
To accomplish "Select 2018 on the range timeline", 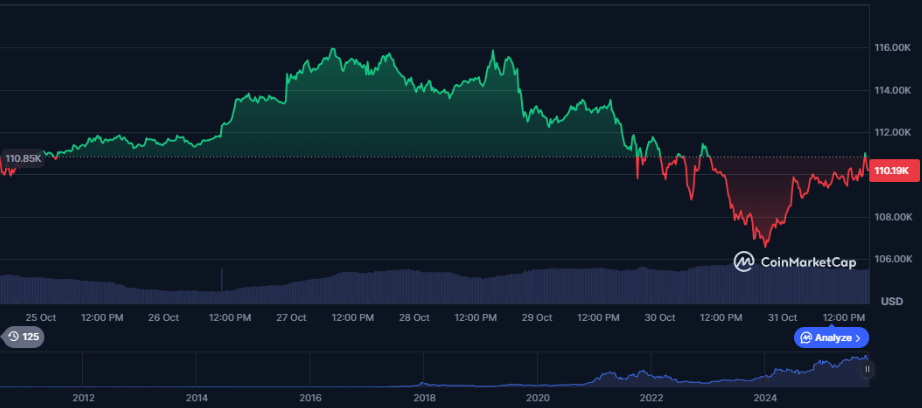I will tap(424, 398).
